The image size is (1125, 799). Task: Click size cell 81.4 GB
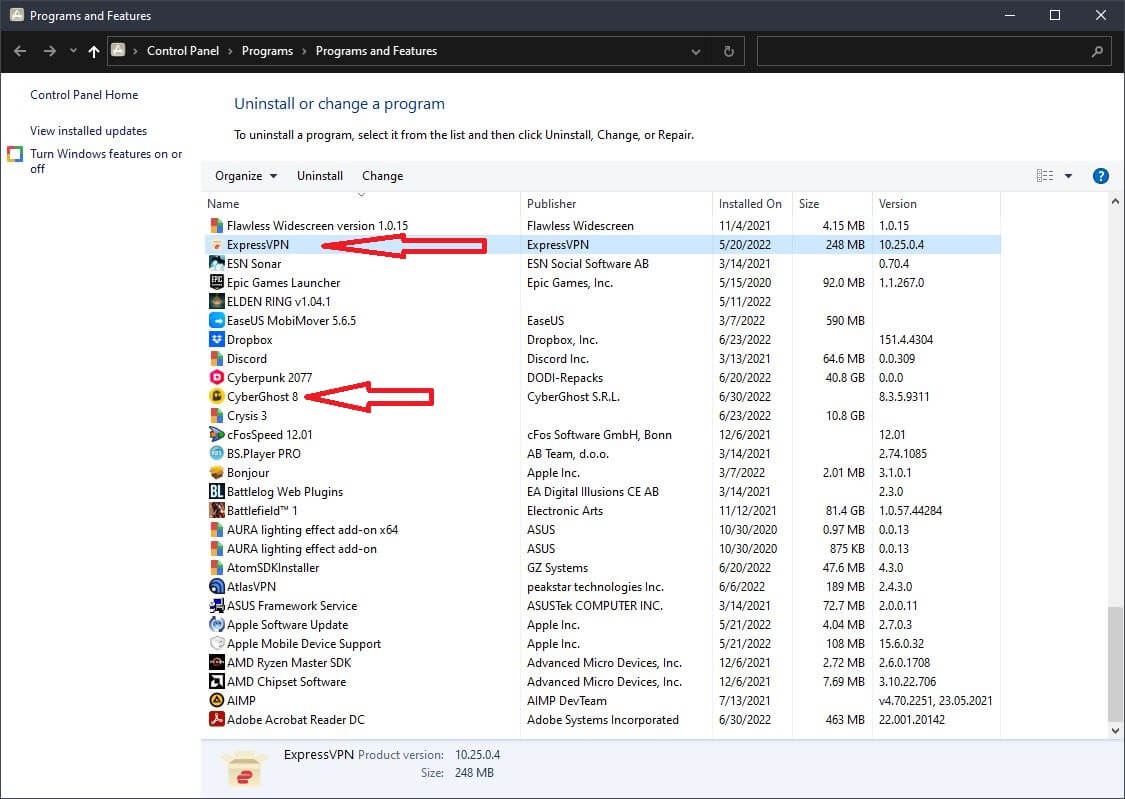pyautogui.click(x=844, y=511)
